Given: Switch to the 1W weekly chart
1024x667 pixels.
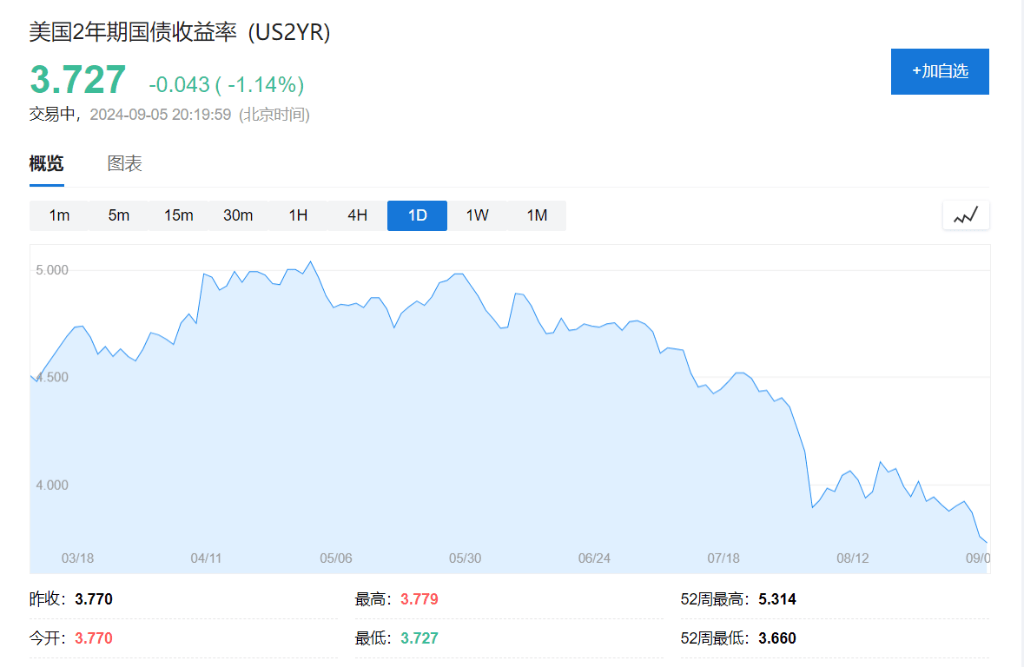Looking at the screenshot, I should [x=476, y=215].
